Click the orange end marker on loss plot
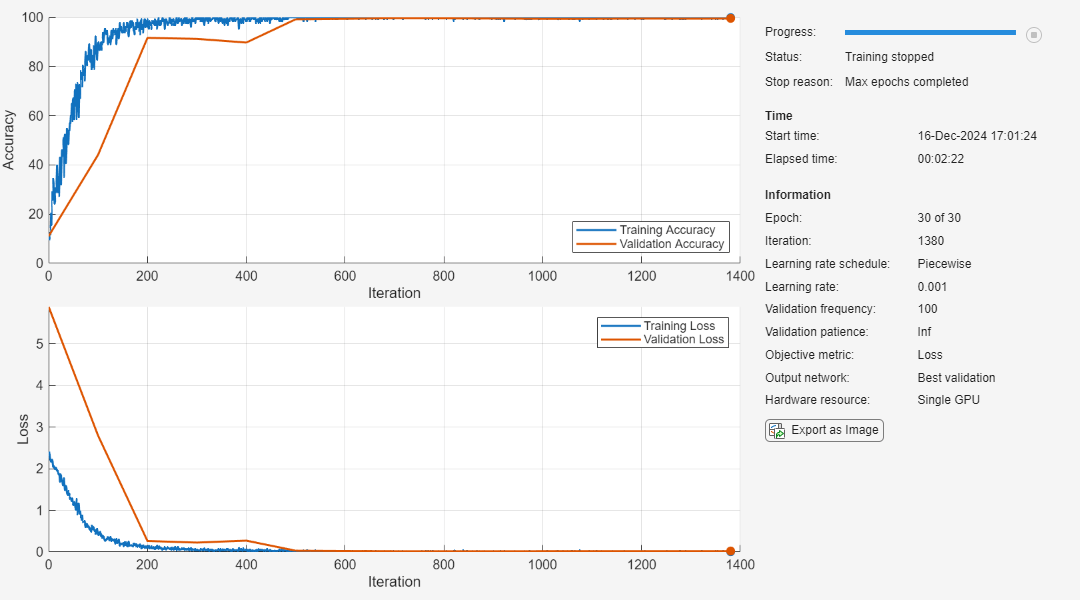The height and width of the screenshot is (600, 1080). [x=730, y=551]
